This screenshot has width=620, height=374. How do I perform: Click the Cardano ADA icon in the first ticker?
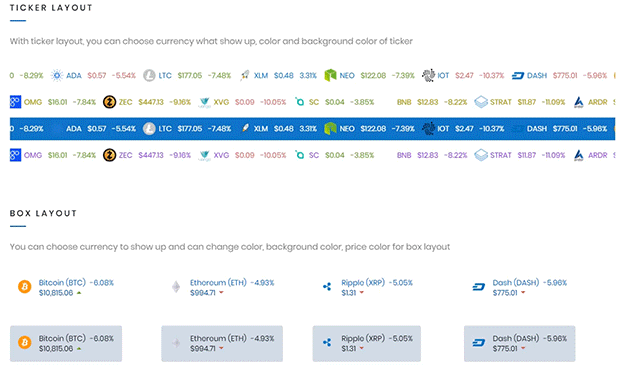click(57, 75)
